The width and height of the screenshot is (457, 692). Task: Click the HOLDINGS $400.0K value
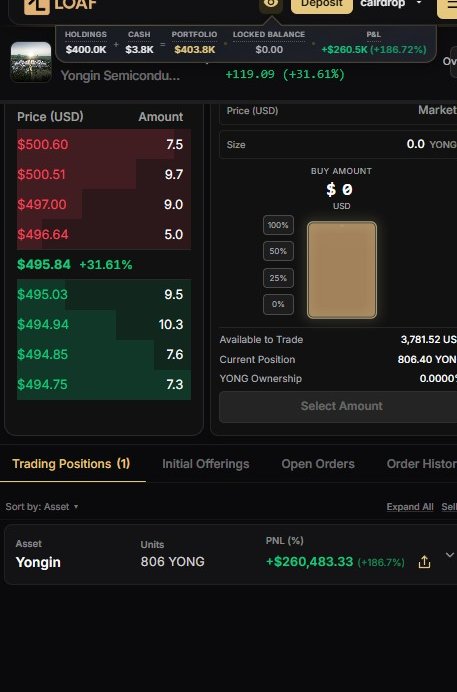click(x=86, y=49)
